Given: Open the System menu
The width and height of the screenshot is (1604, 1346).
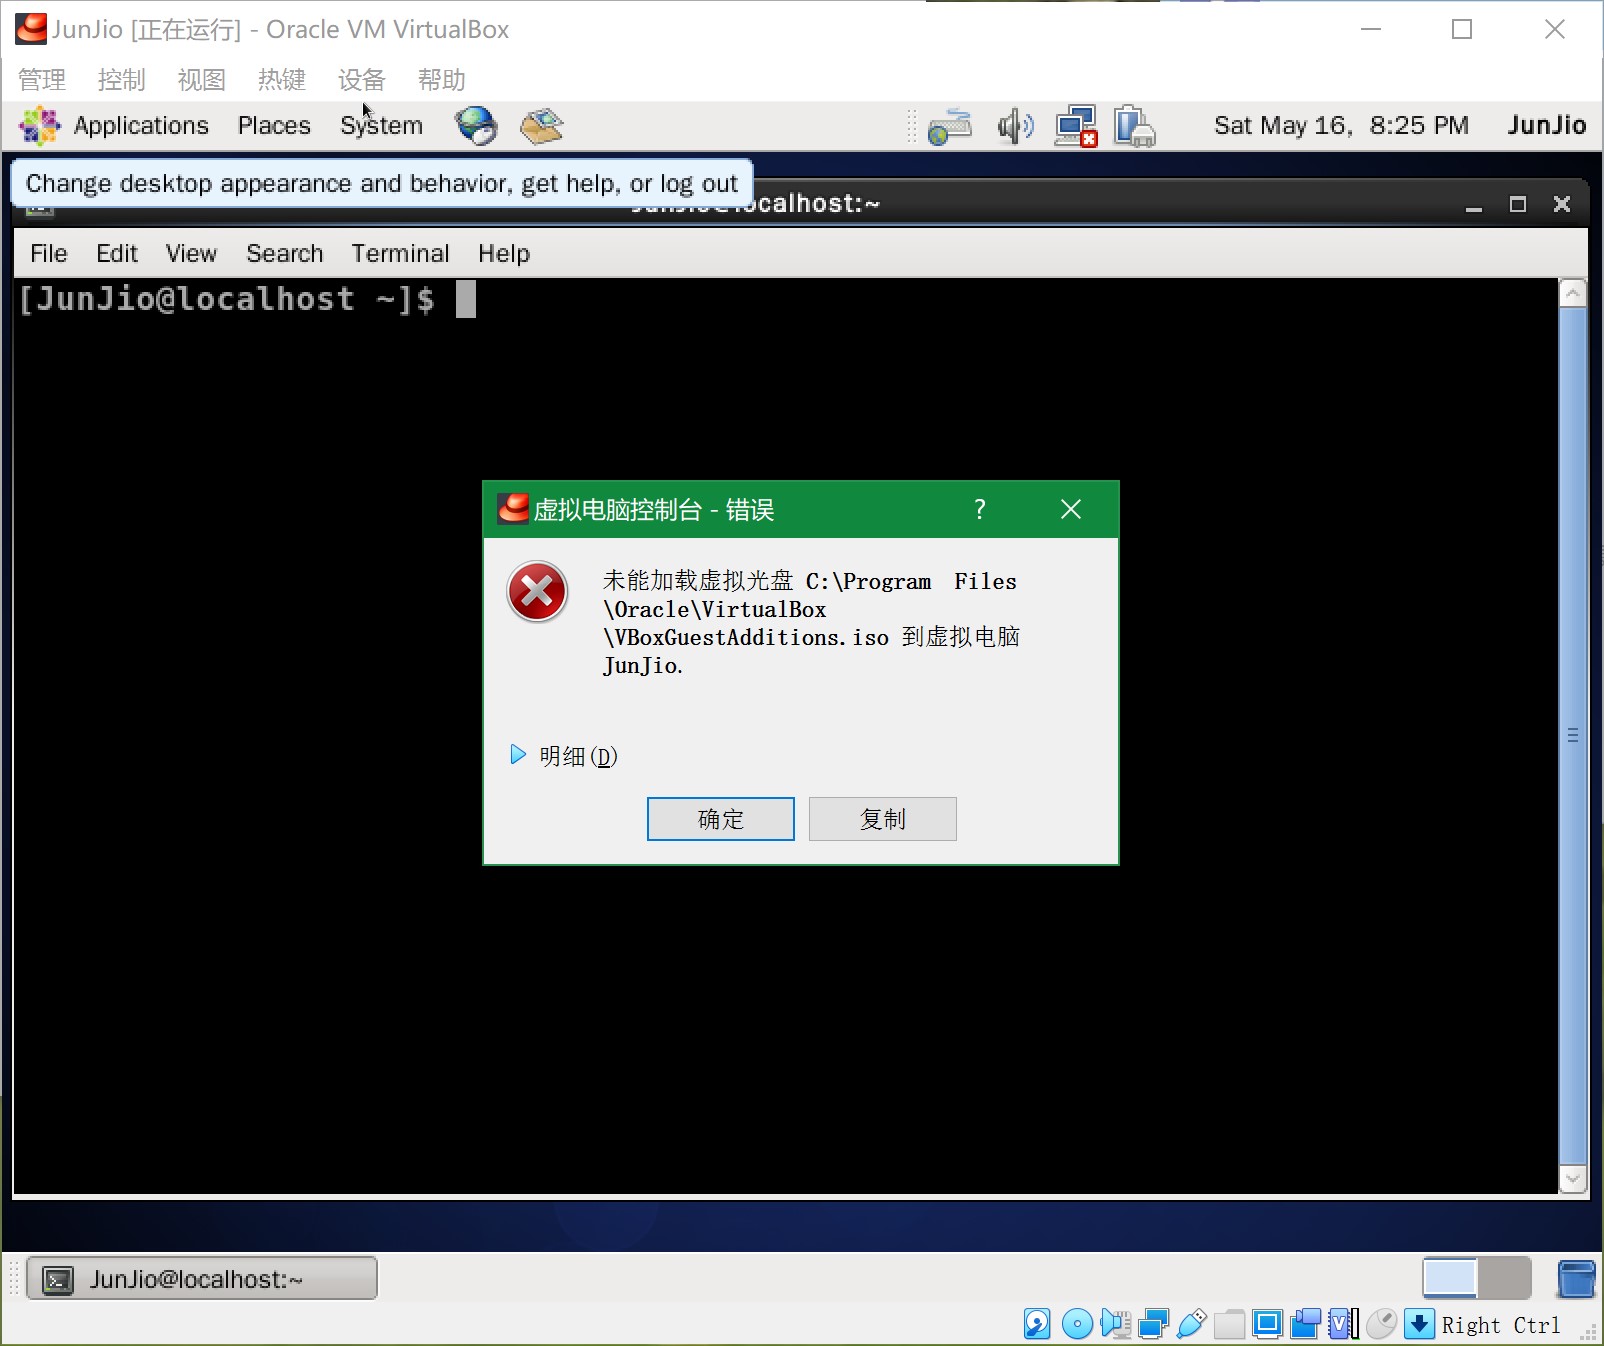Looking at the screenshot, I should 381,126.
